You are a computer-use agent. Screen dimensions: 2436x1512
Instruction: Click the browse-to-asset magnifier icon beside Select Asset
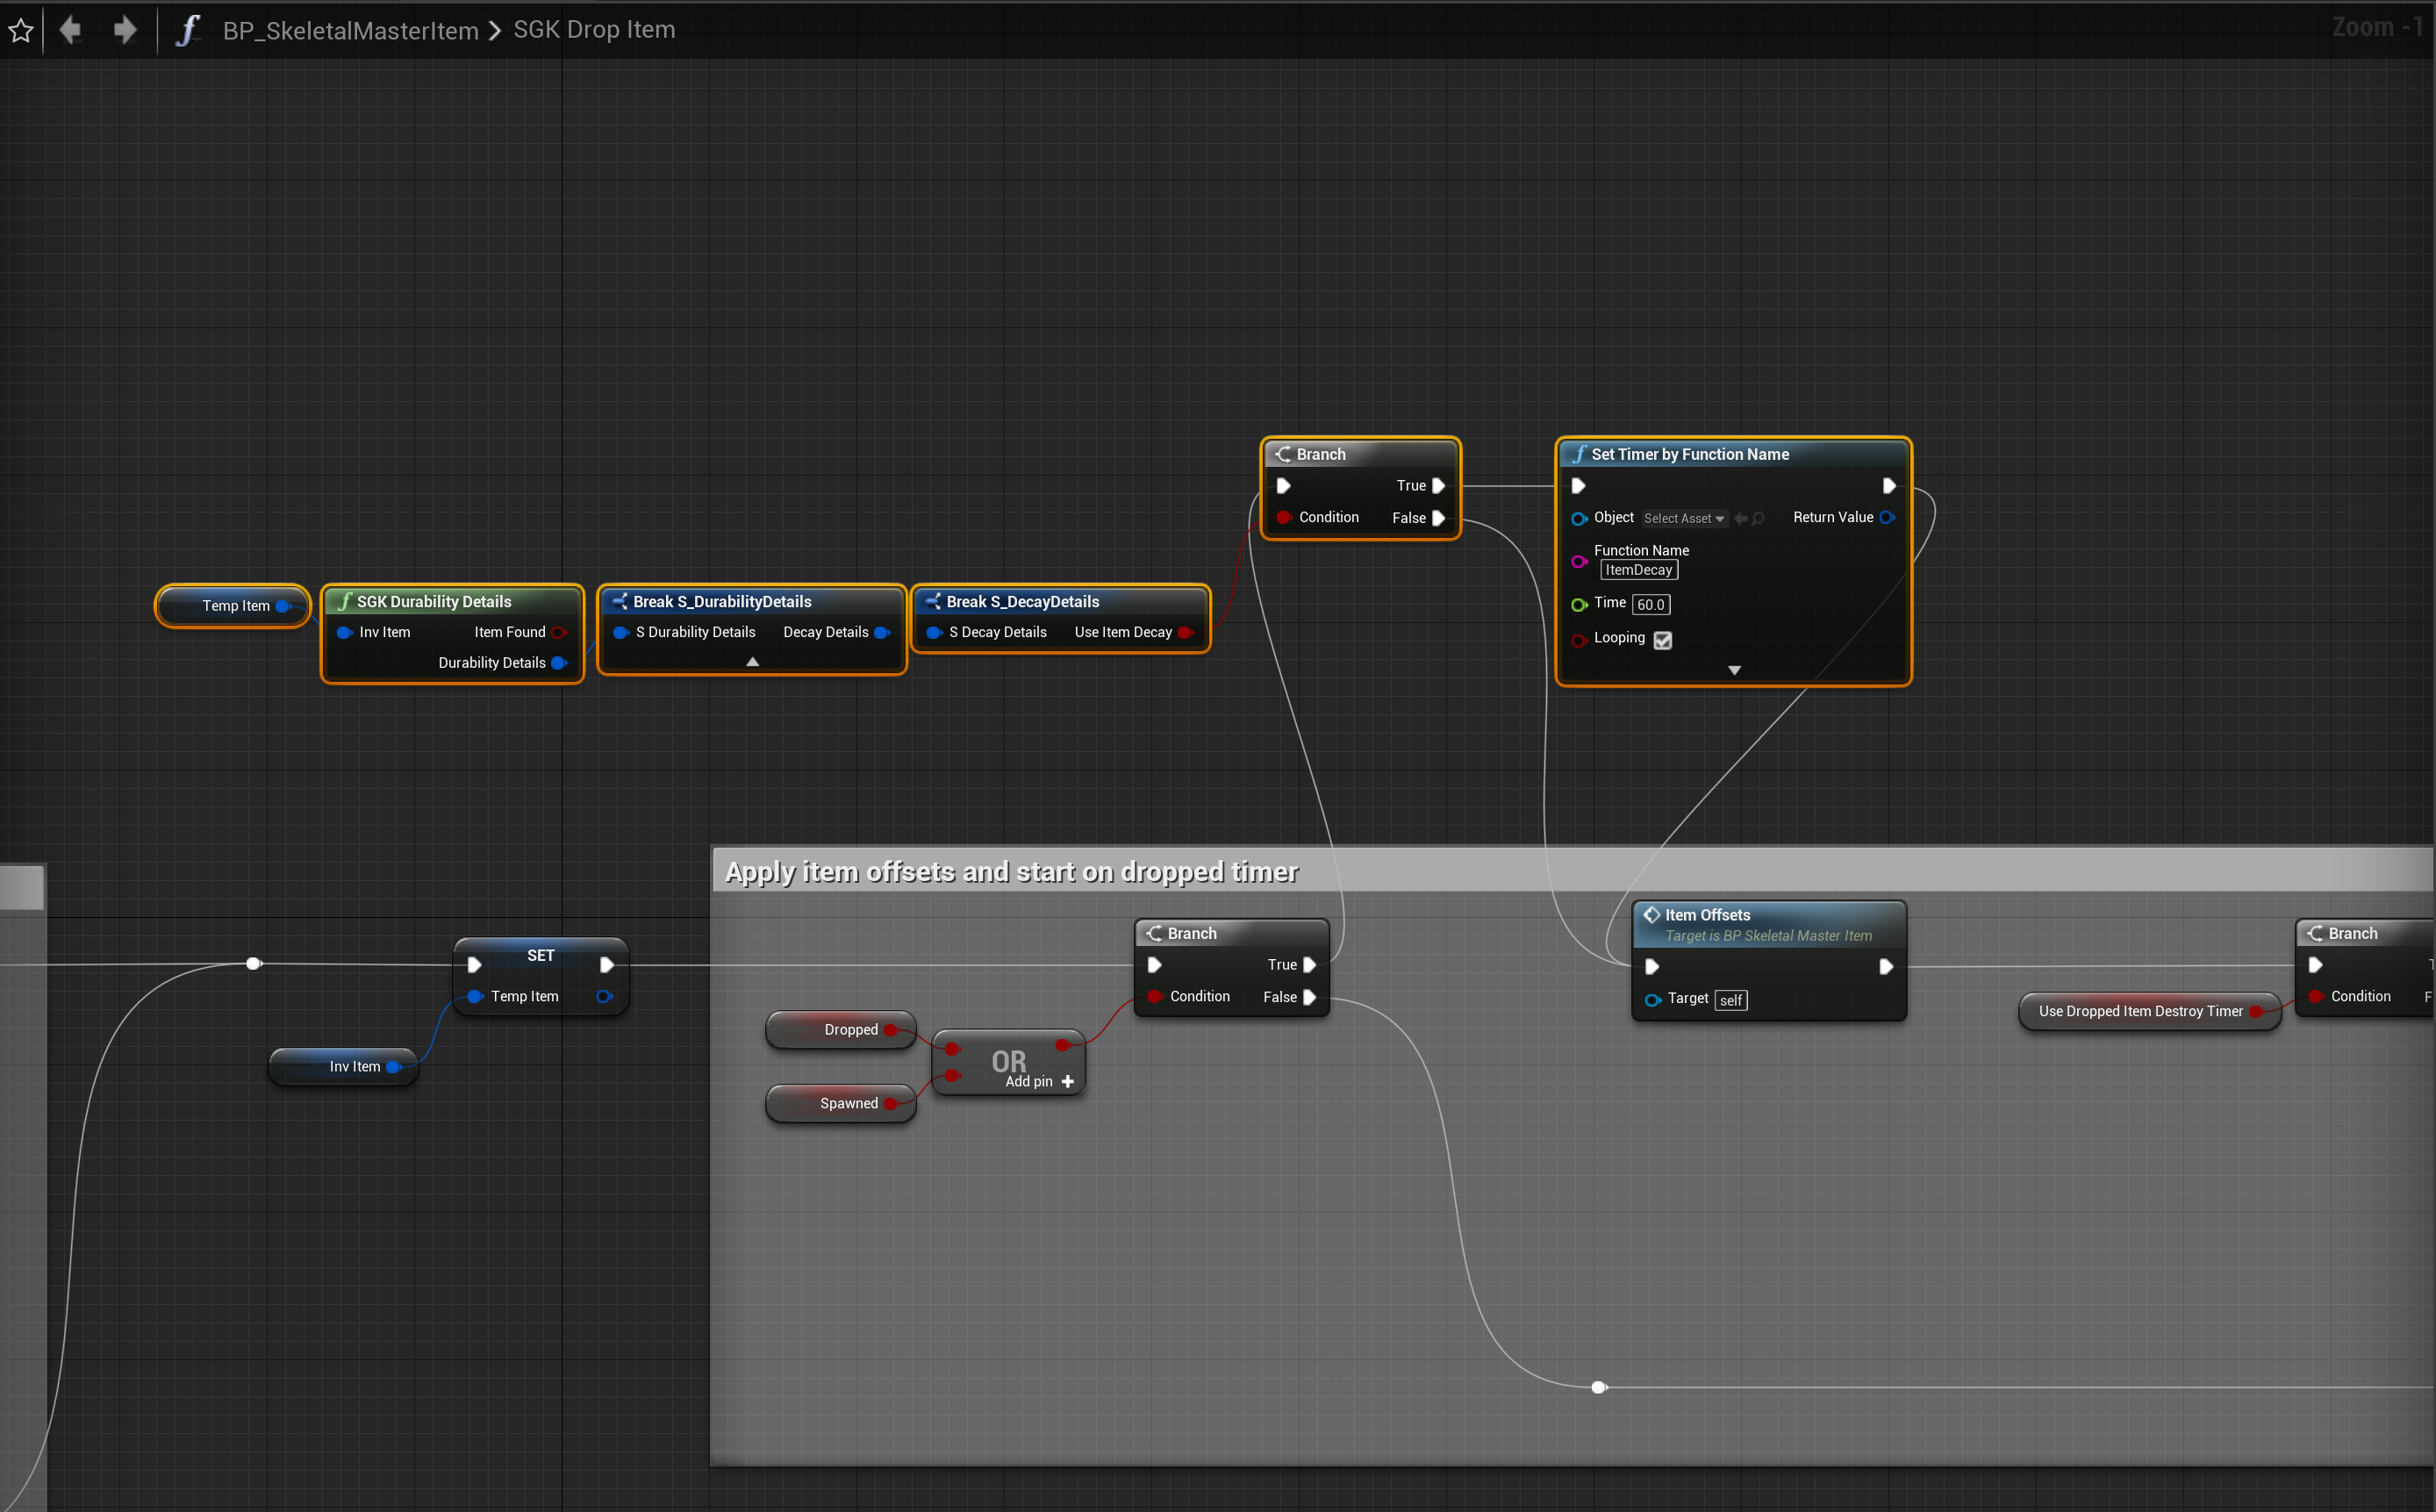click(1758, 518)
